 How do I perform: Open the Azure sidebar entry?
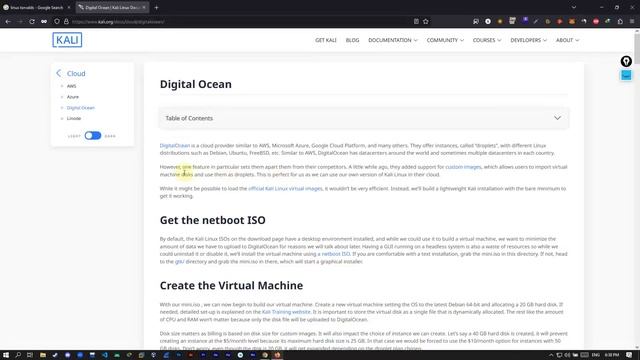(x=73, y=97)
